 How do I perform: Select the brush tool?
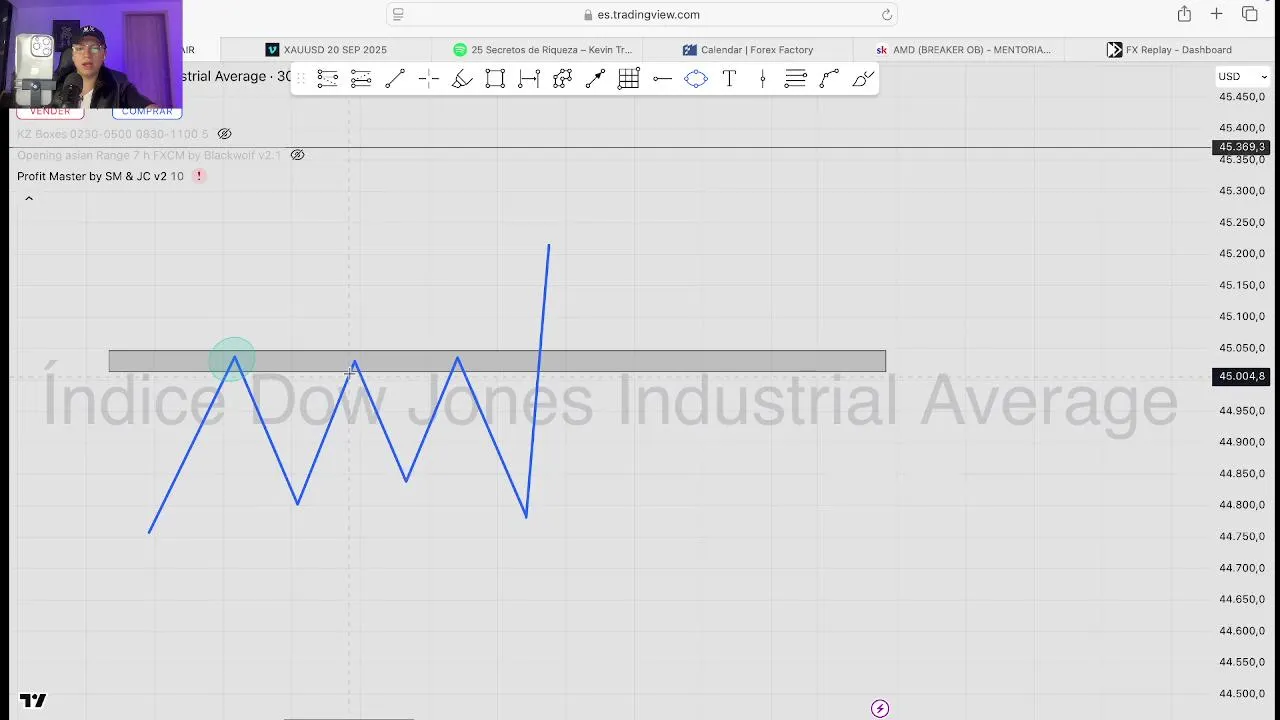coord(863,78)
